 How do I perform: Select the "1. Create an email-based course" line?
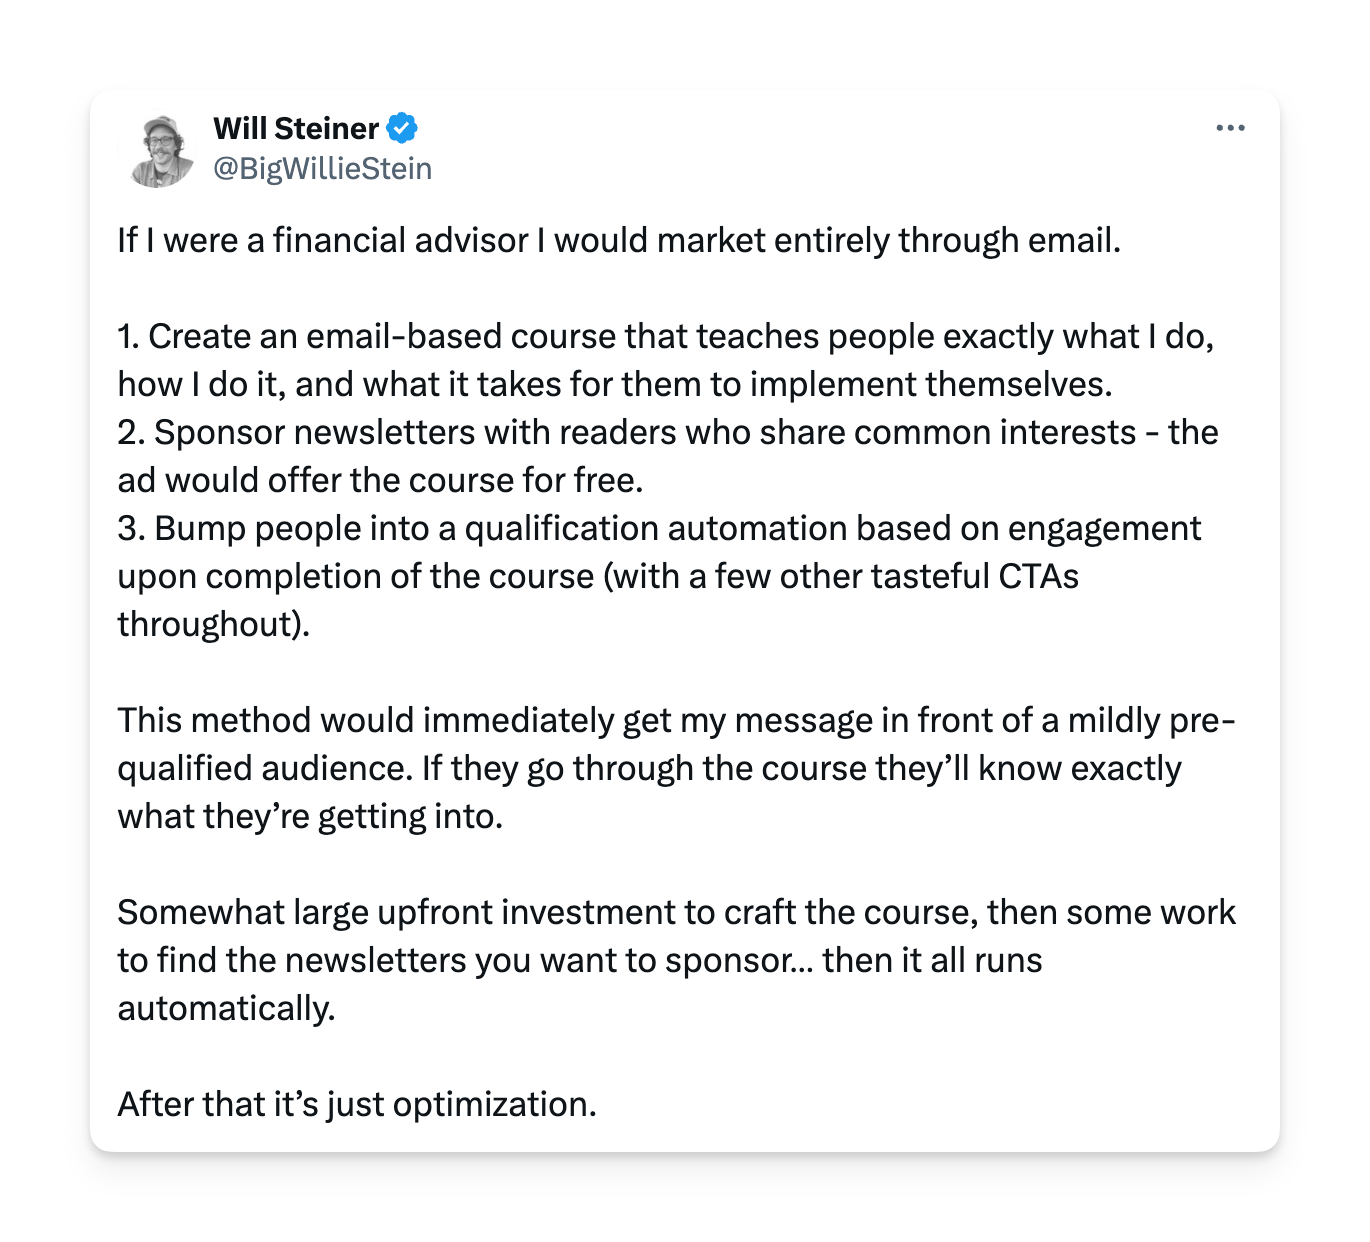coord(666,337)
